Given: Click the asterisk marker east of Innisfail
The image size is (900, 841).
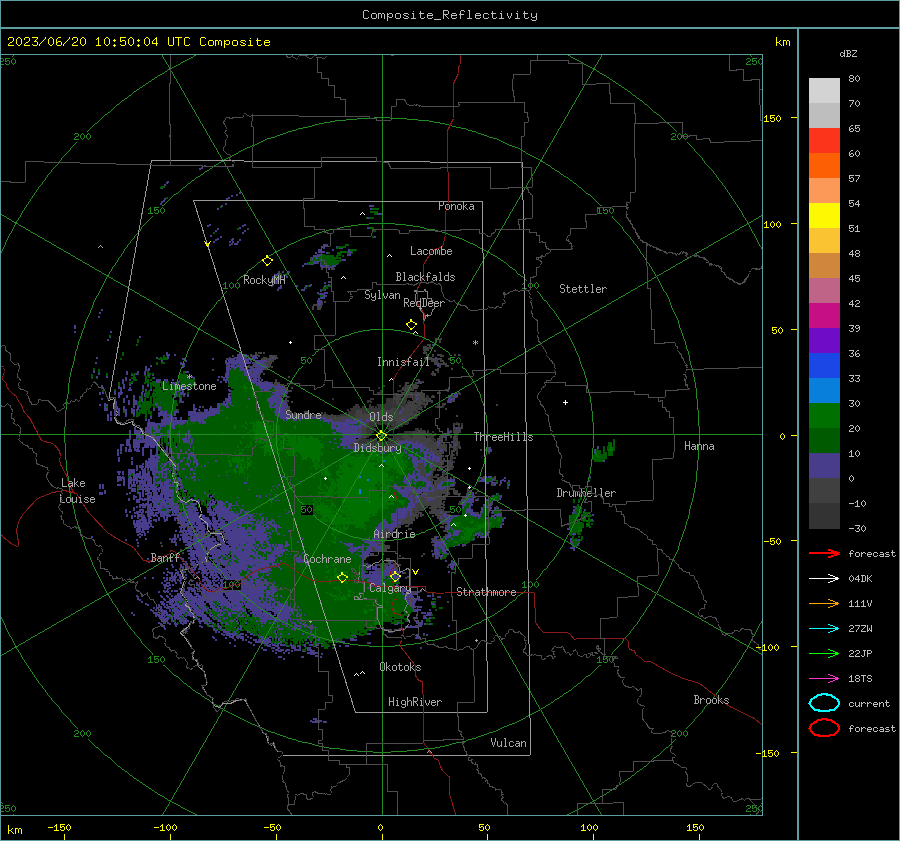Looking at the screenshot, I should [475, 343].
